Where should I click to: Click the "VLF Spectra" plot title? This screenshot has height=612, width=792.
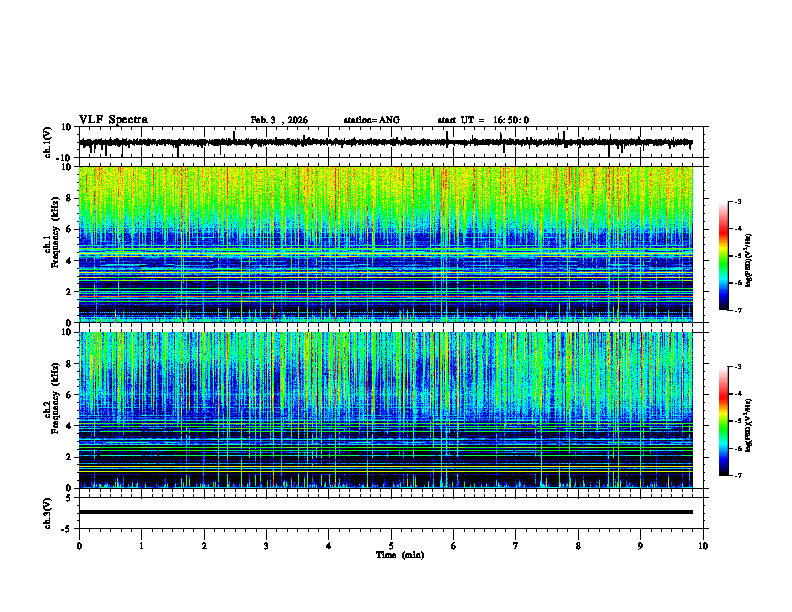[x=113, y=120]
